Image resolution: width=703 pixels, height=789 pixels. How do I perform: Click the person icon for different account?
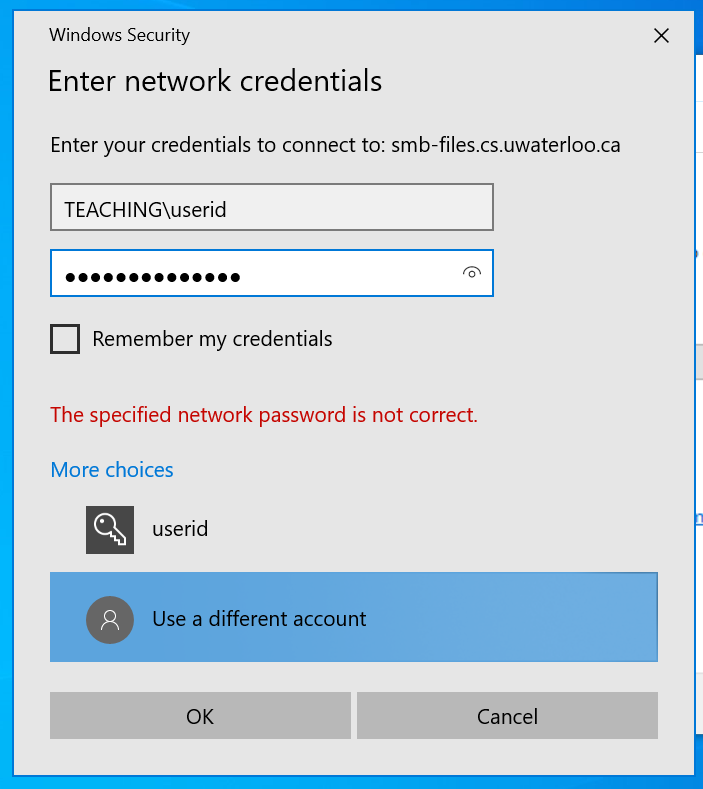point(110,618)
